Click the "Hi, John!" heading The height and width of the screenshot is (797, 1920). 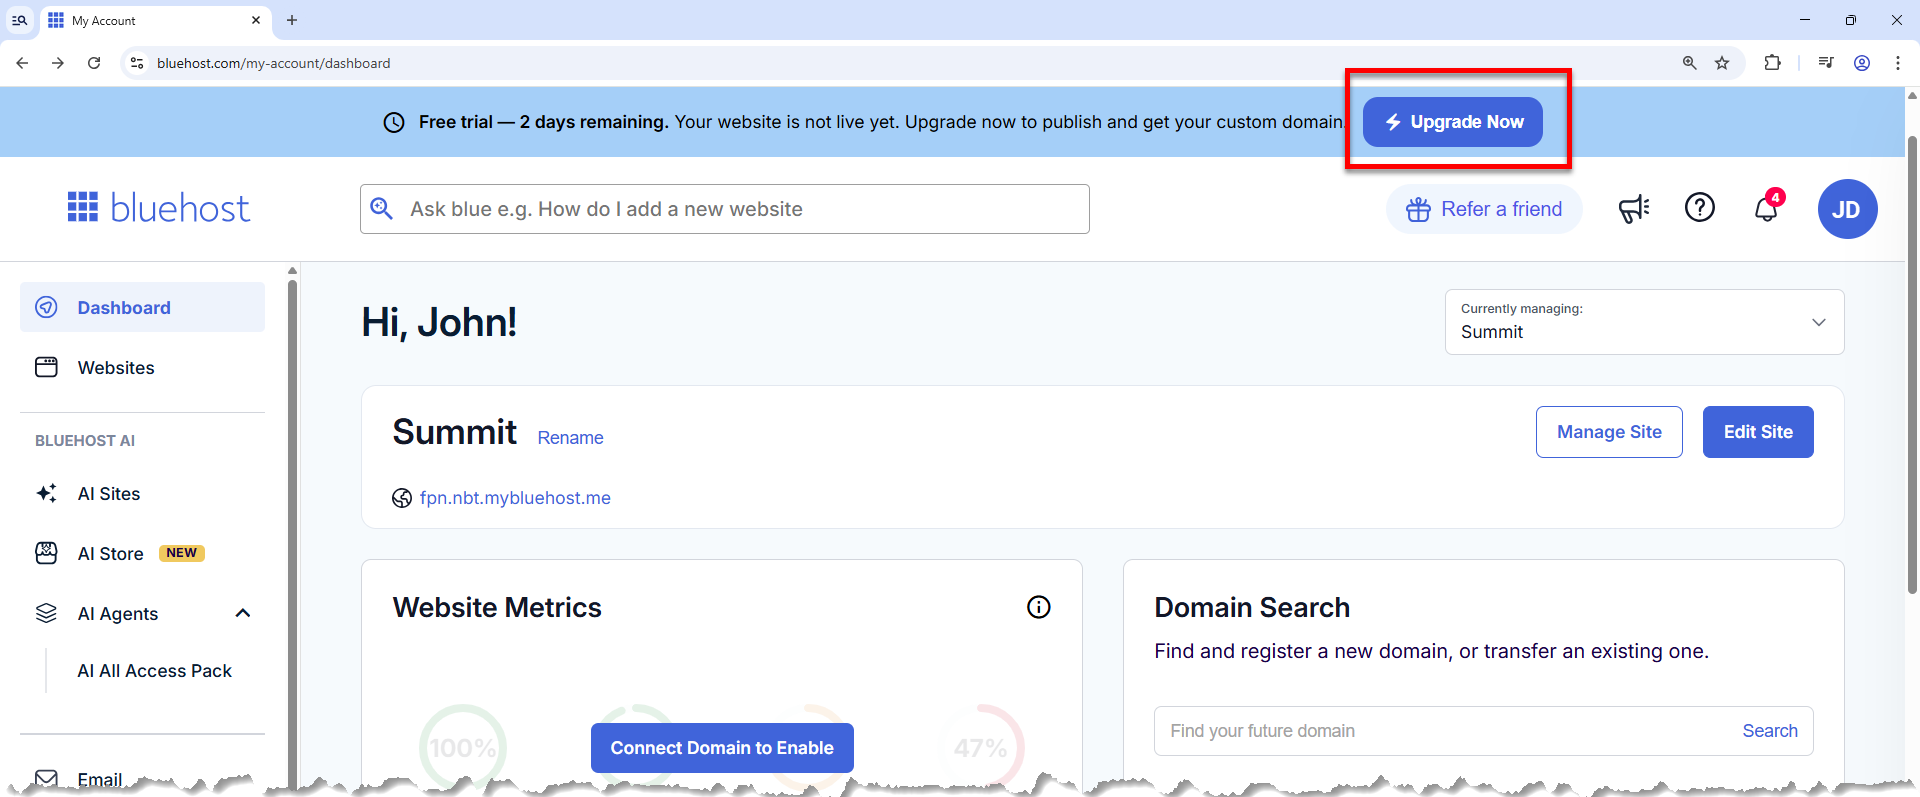[439, 322]
